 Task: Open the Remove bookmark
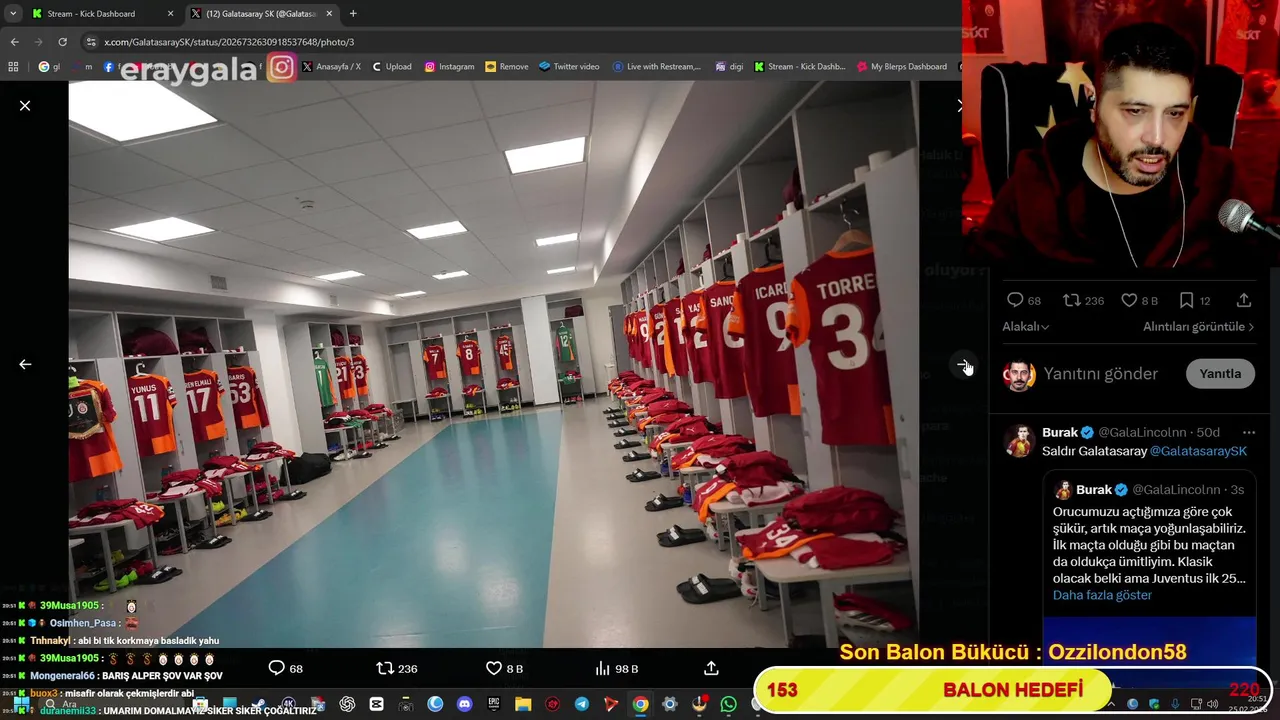[x=506, y=67]
